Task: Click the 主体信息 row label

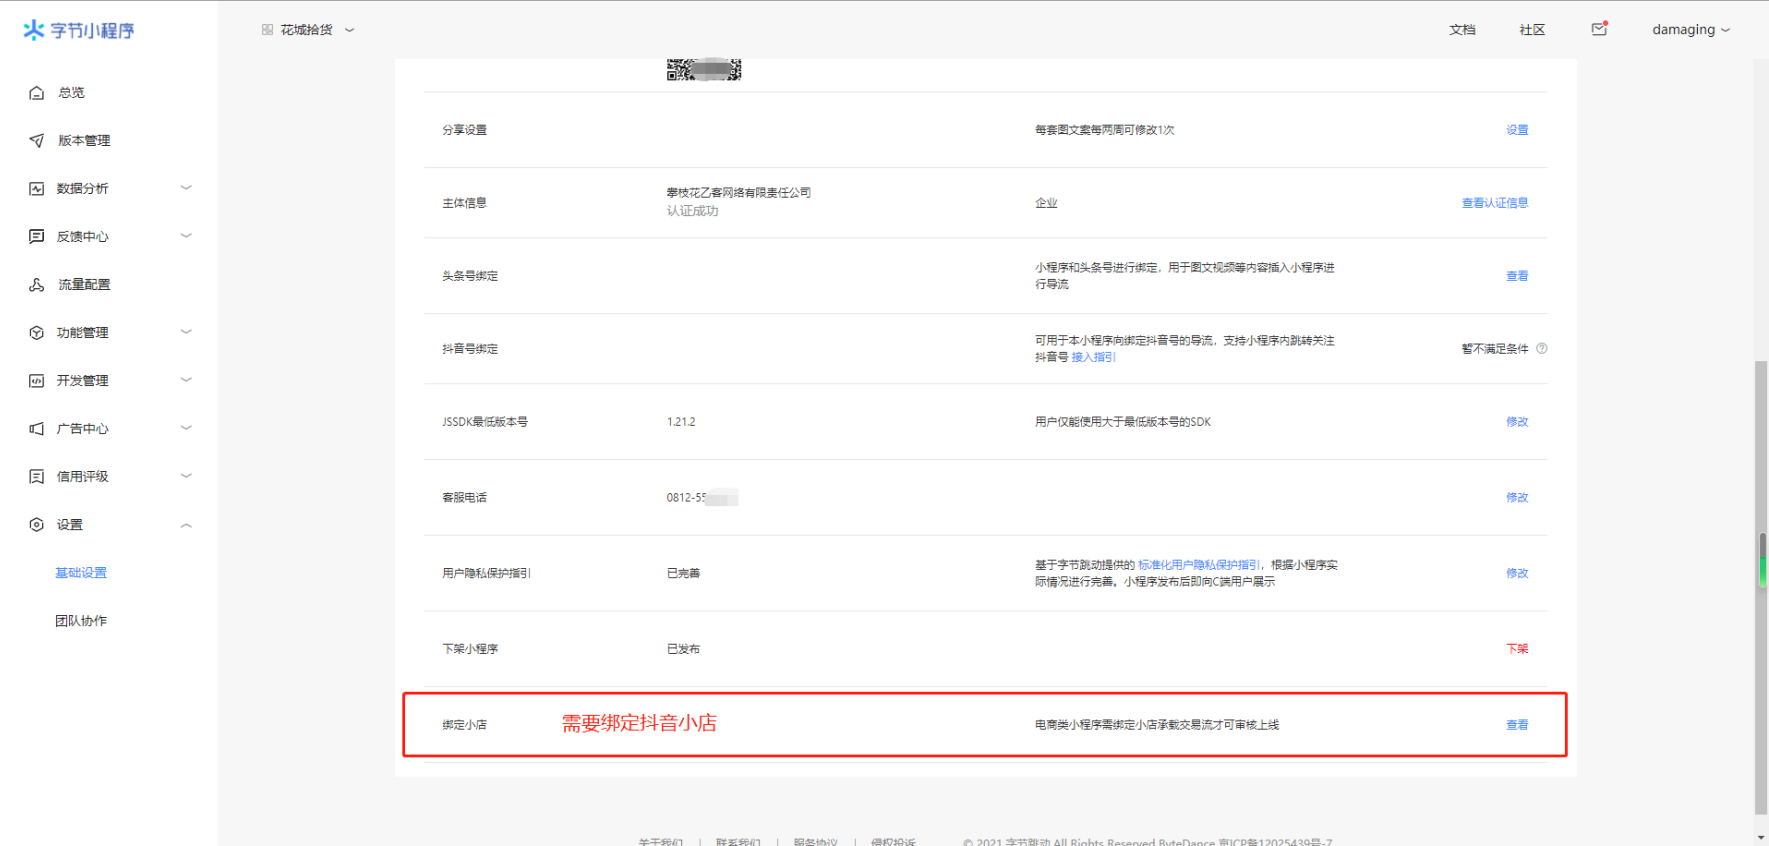Action: tap(464, 203)
